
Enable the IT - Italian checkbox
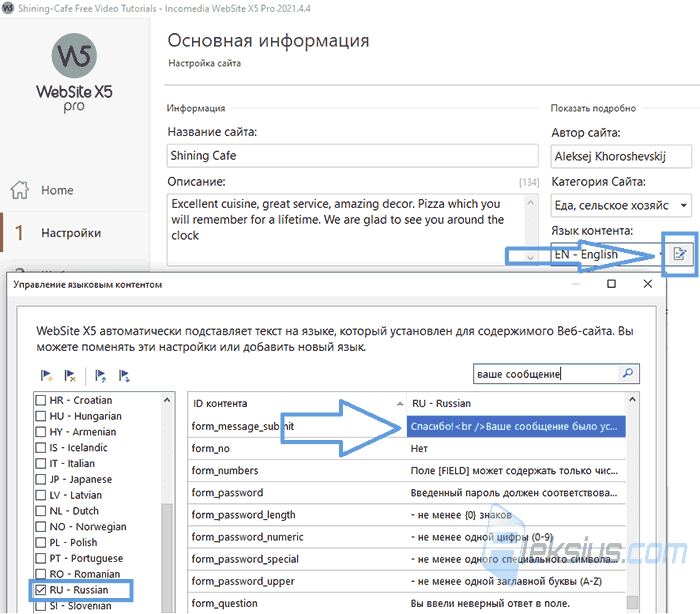[x=41, y=463]
